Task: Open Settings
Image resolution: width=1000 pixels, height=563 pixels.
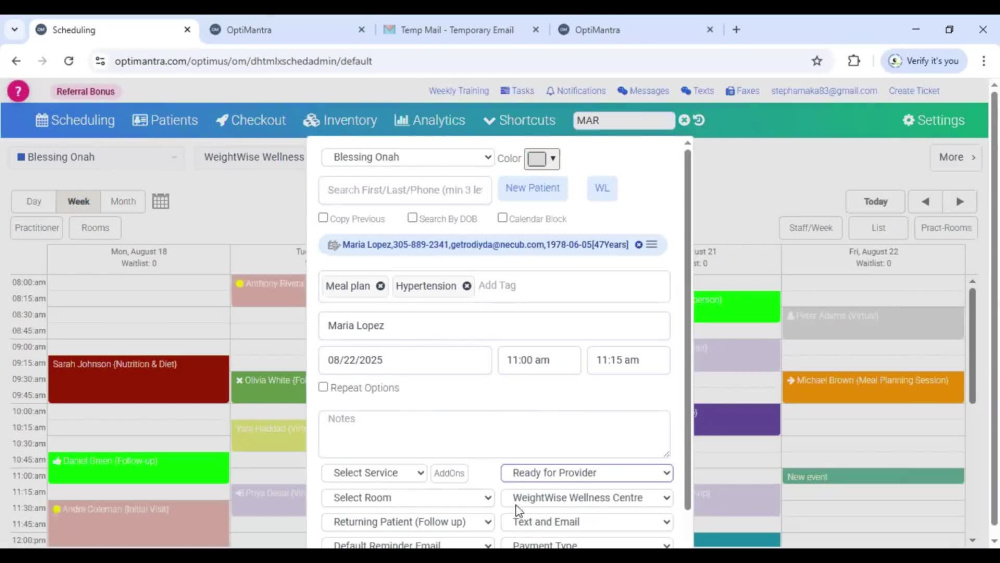Action: coord(934,120)
